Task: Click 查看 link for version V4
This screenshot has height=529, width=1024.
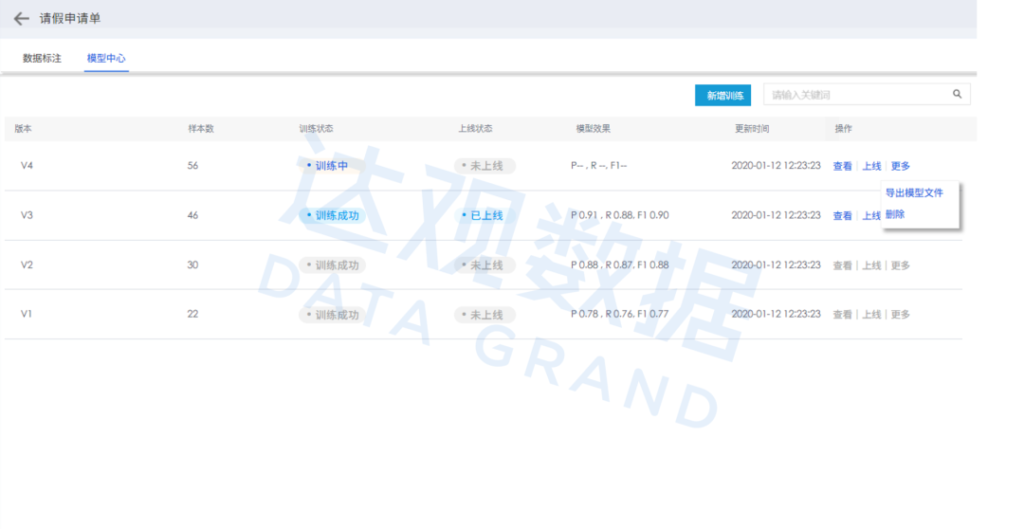Action: tap(842, 166)
